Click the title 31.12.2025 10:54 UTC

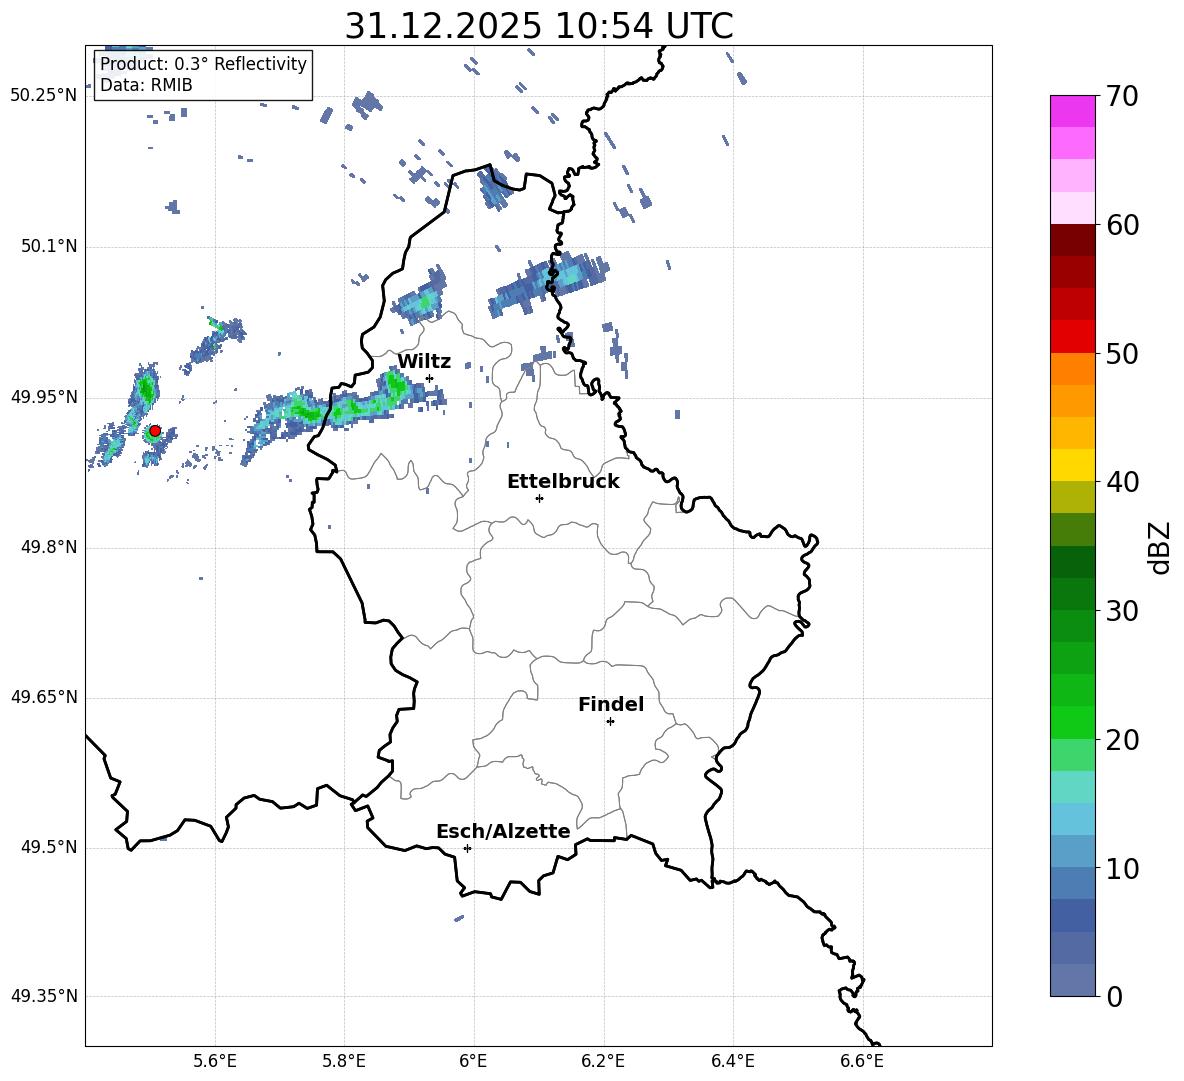(x=539, y=26)
